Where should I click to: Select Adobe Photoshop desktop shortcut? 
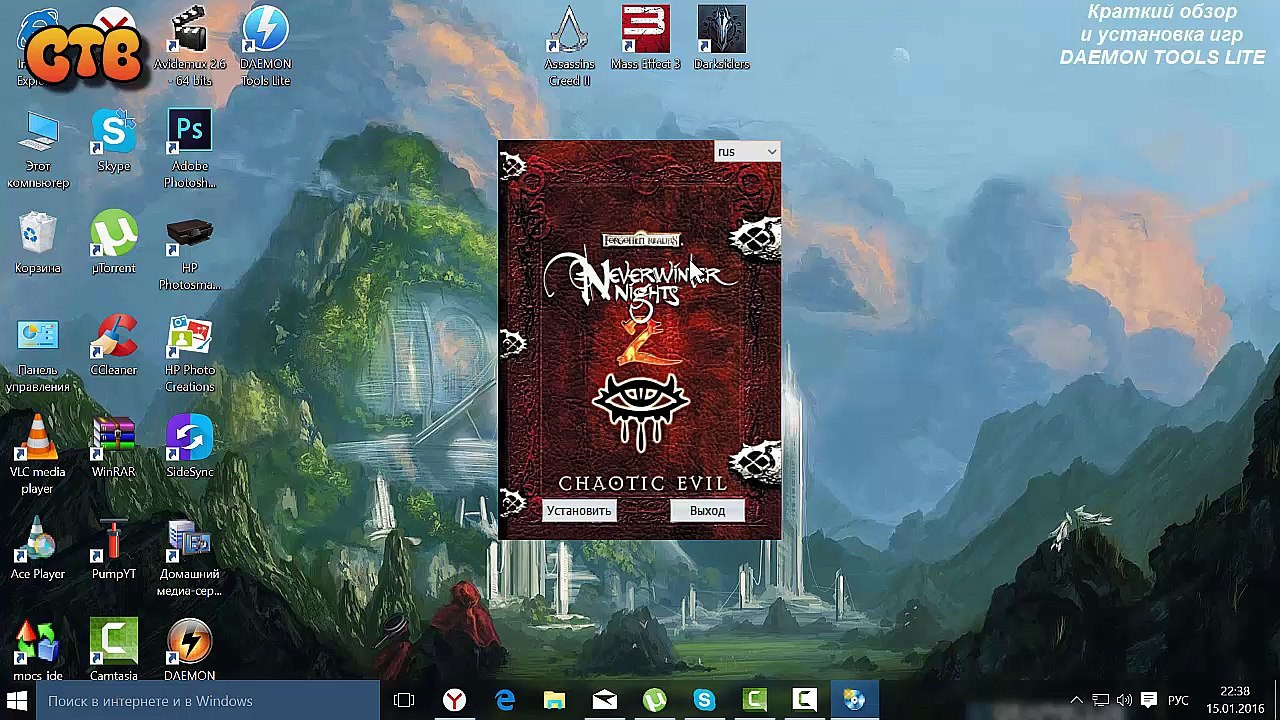[190, 149]
